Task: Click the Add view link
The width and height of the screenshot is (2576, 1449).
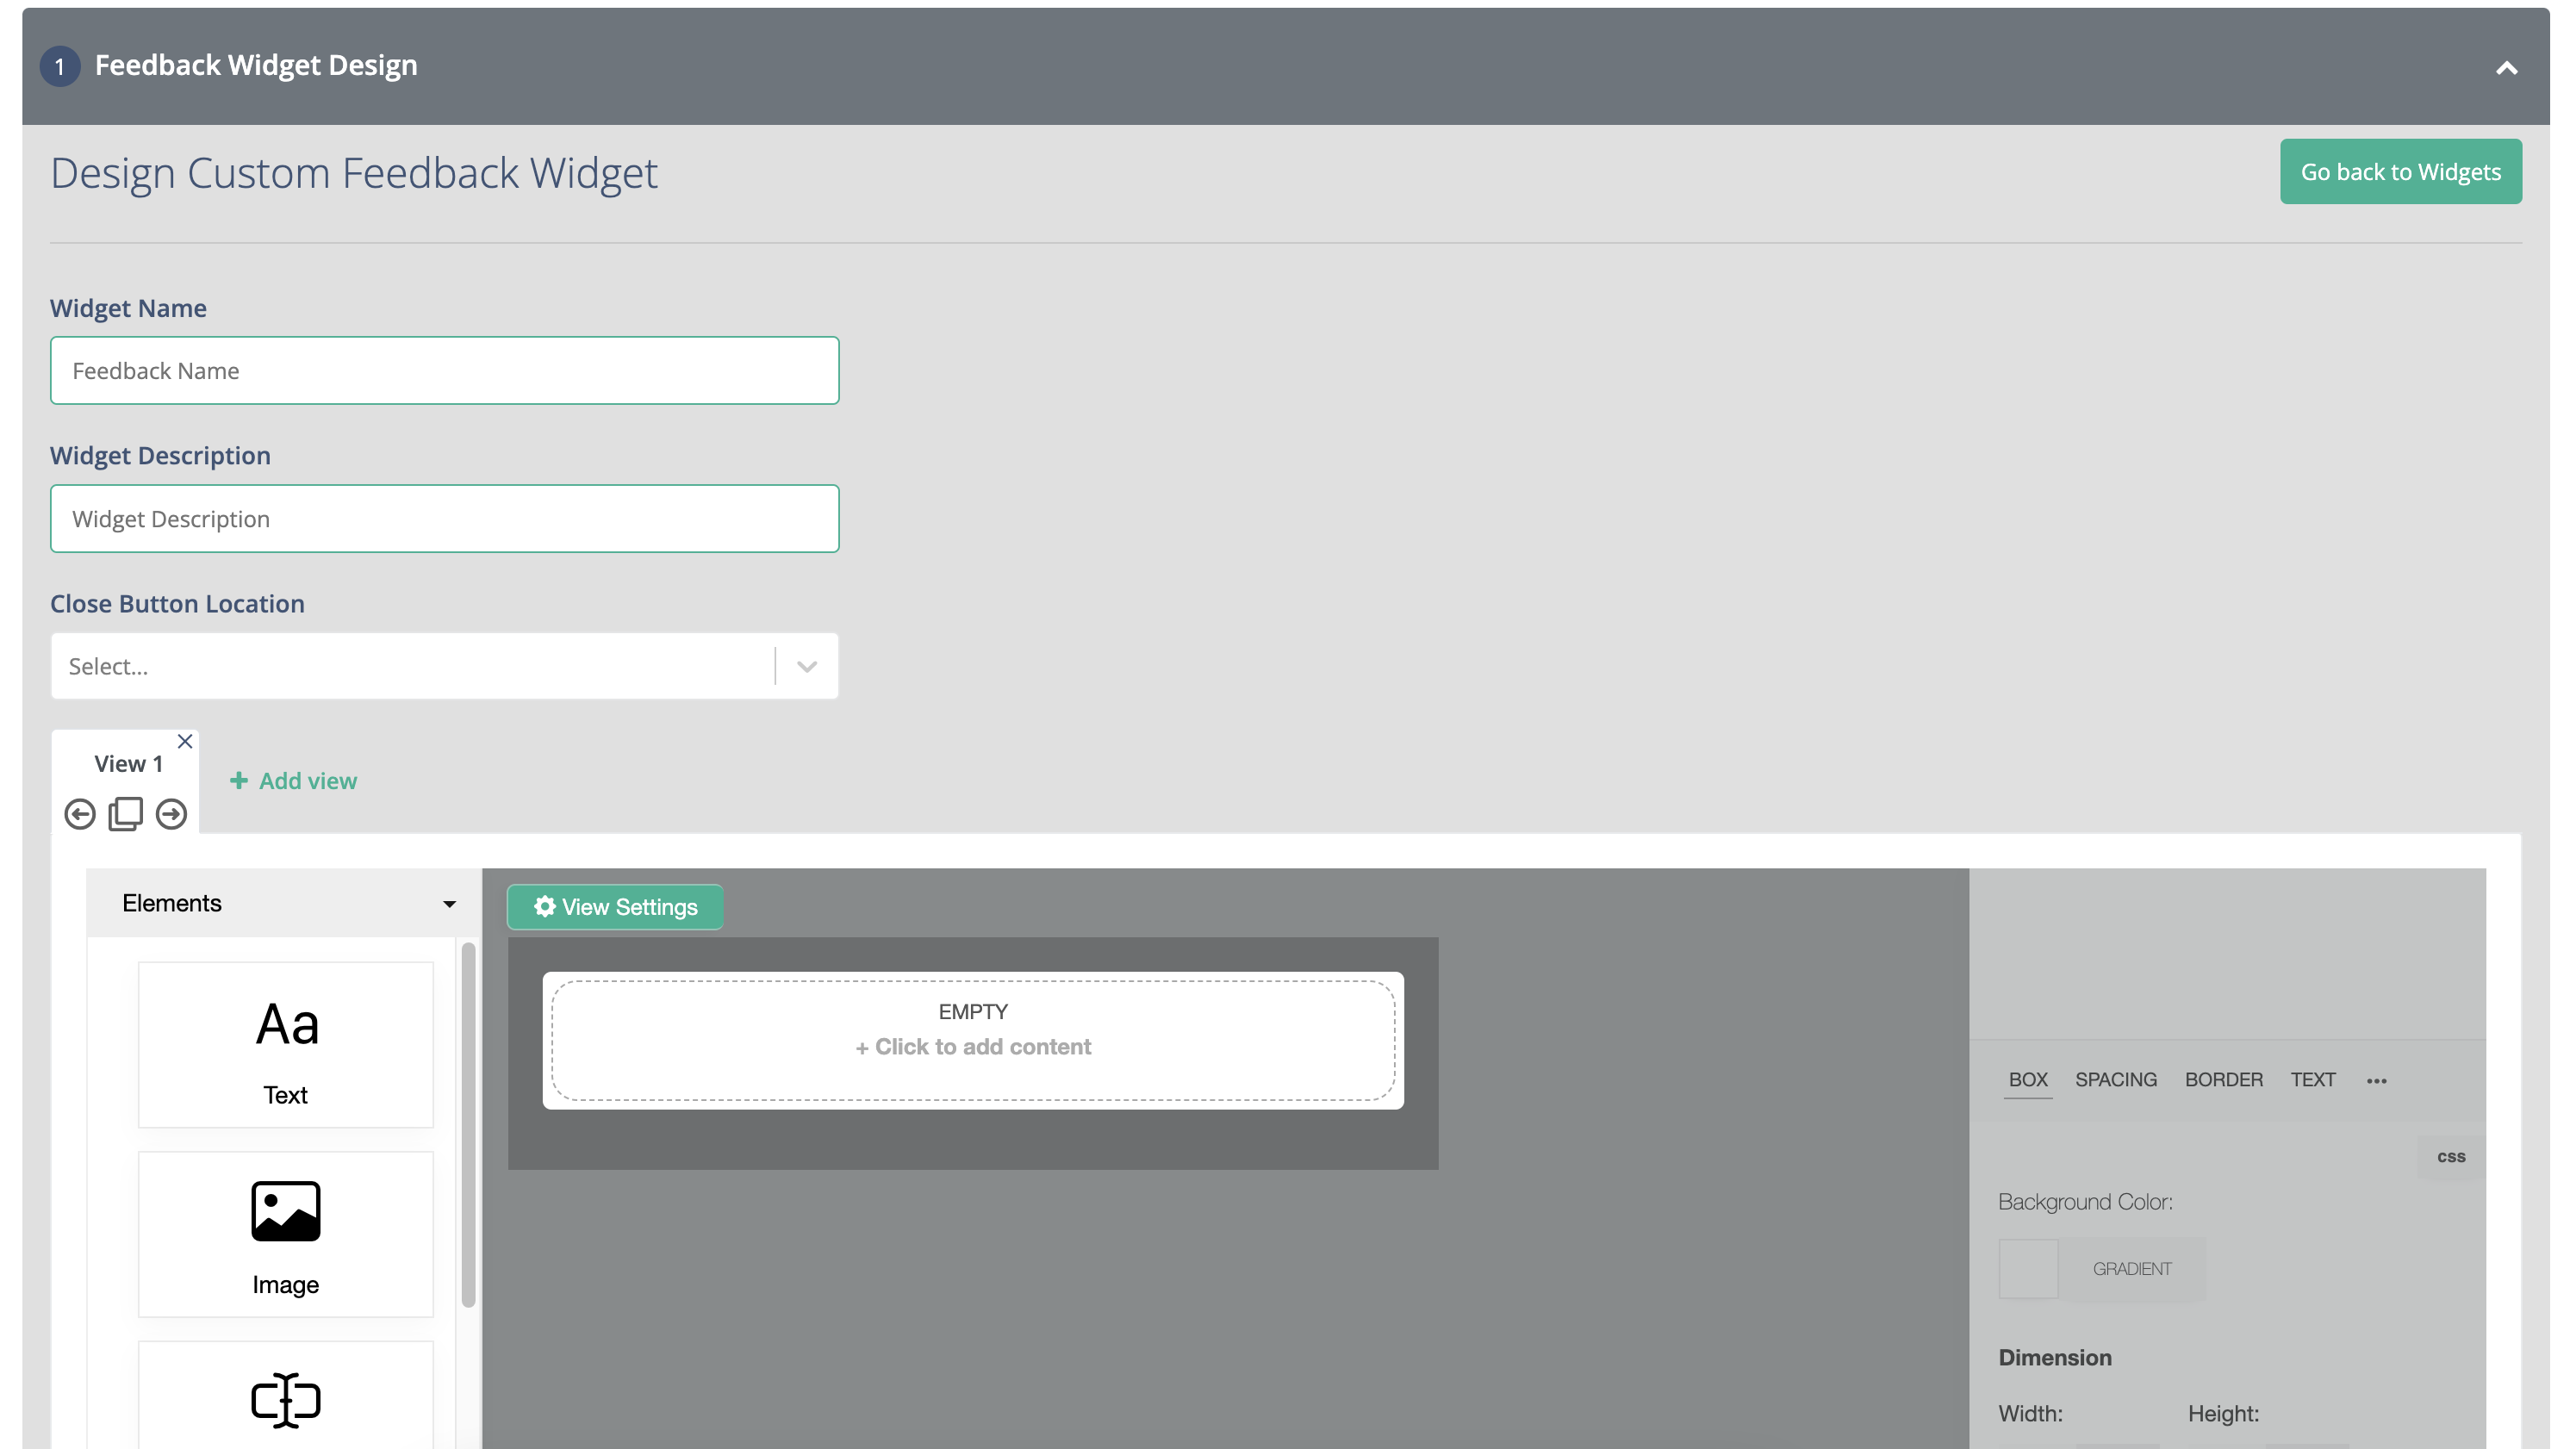Action: (294, 781)
